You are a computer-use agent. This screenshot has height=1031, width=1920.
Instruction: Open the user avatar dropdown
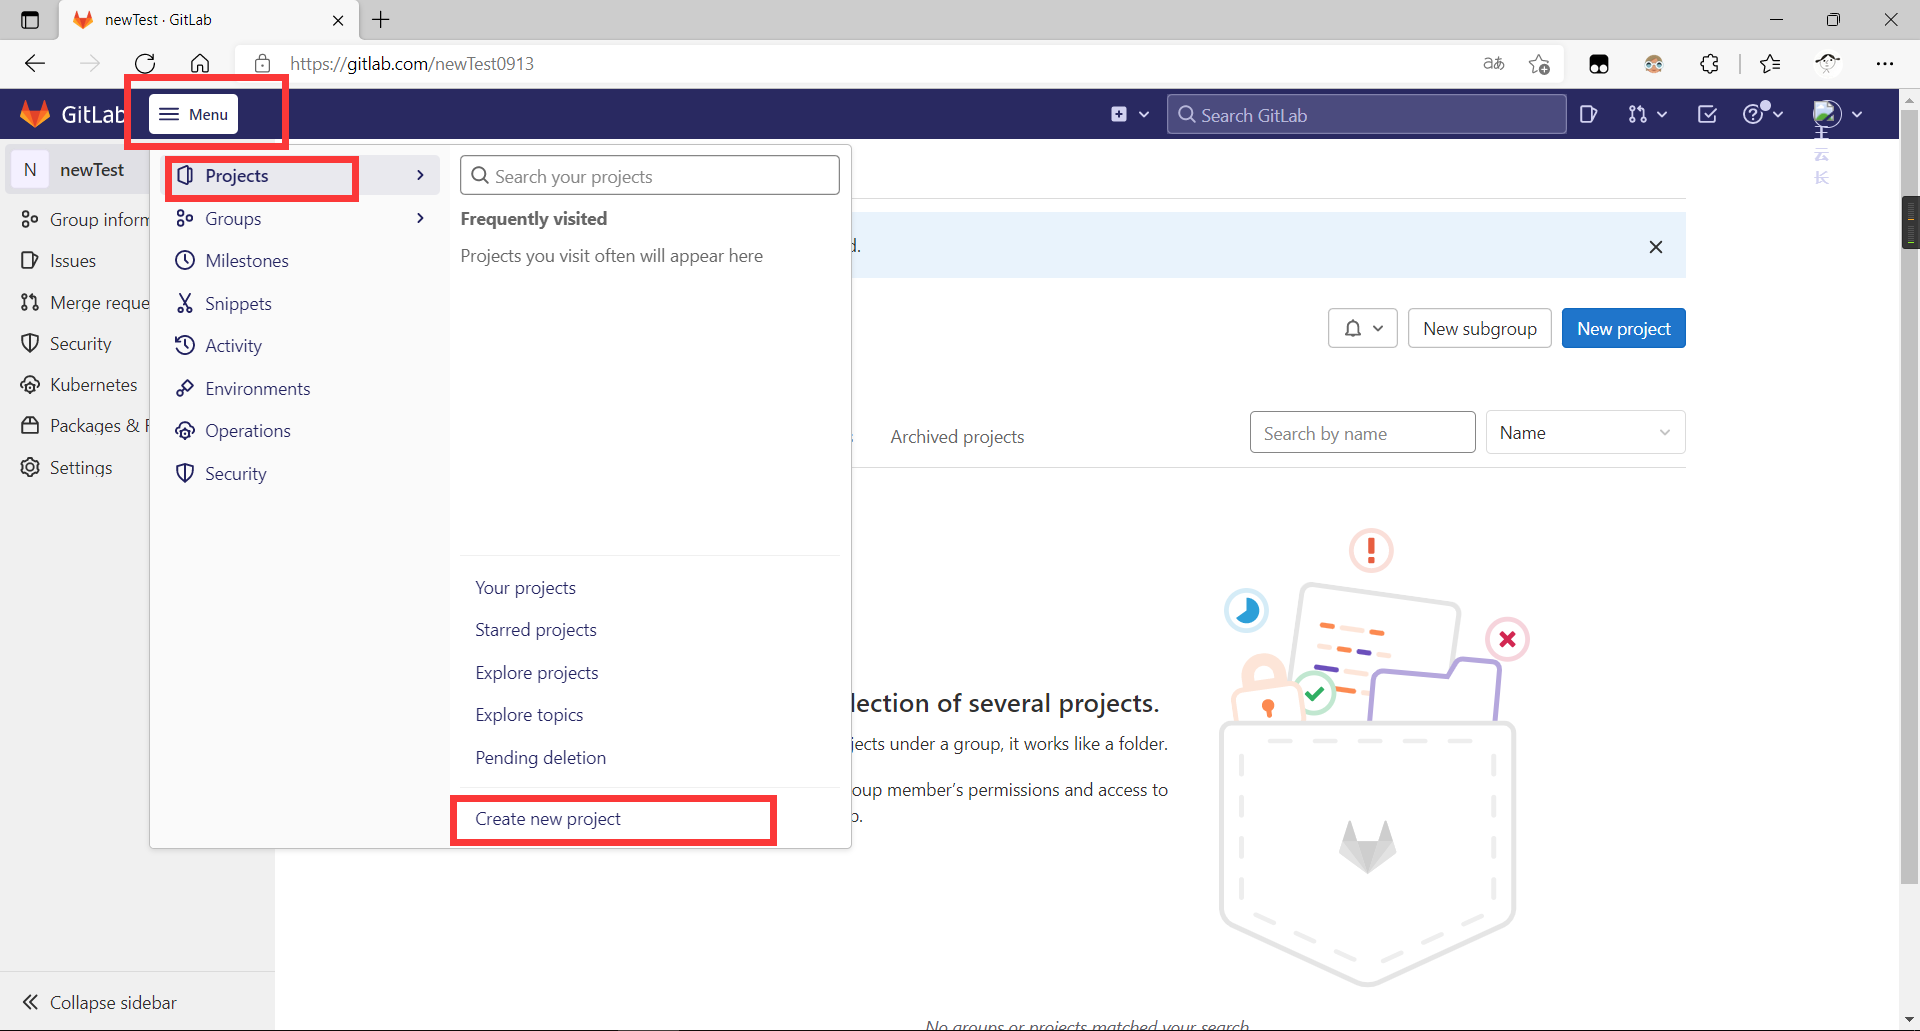click(x=1838, y=114)
